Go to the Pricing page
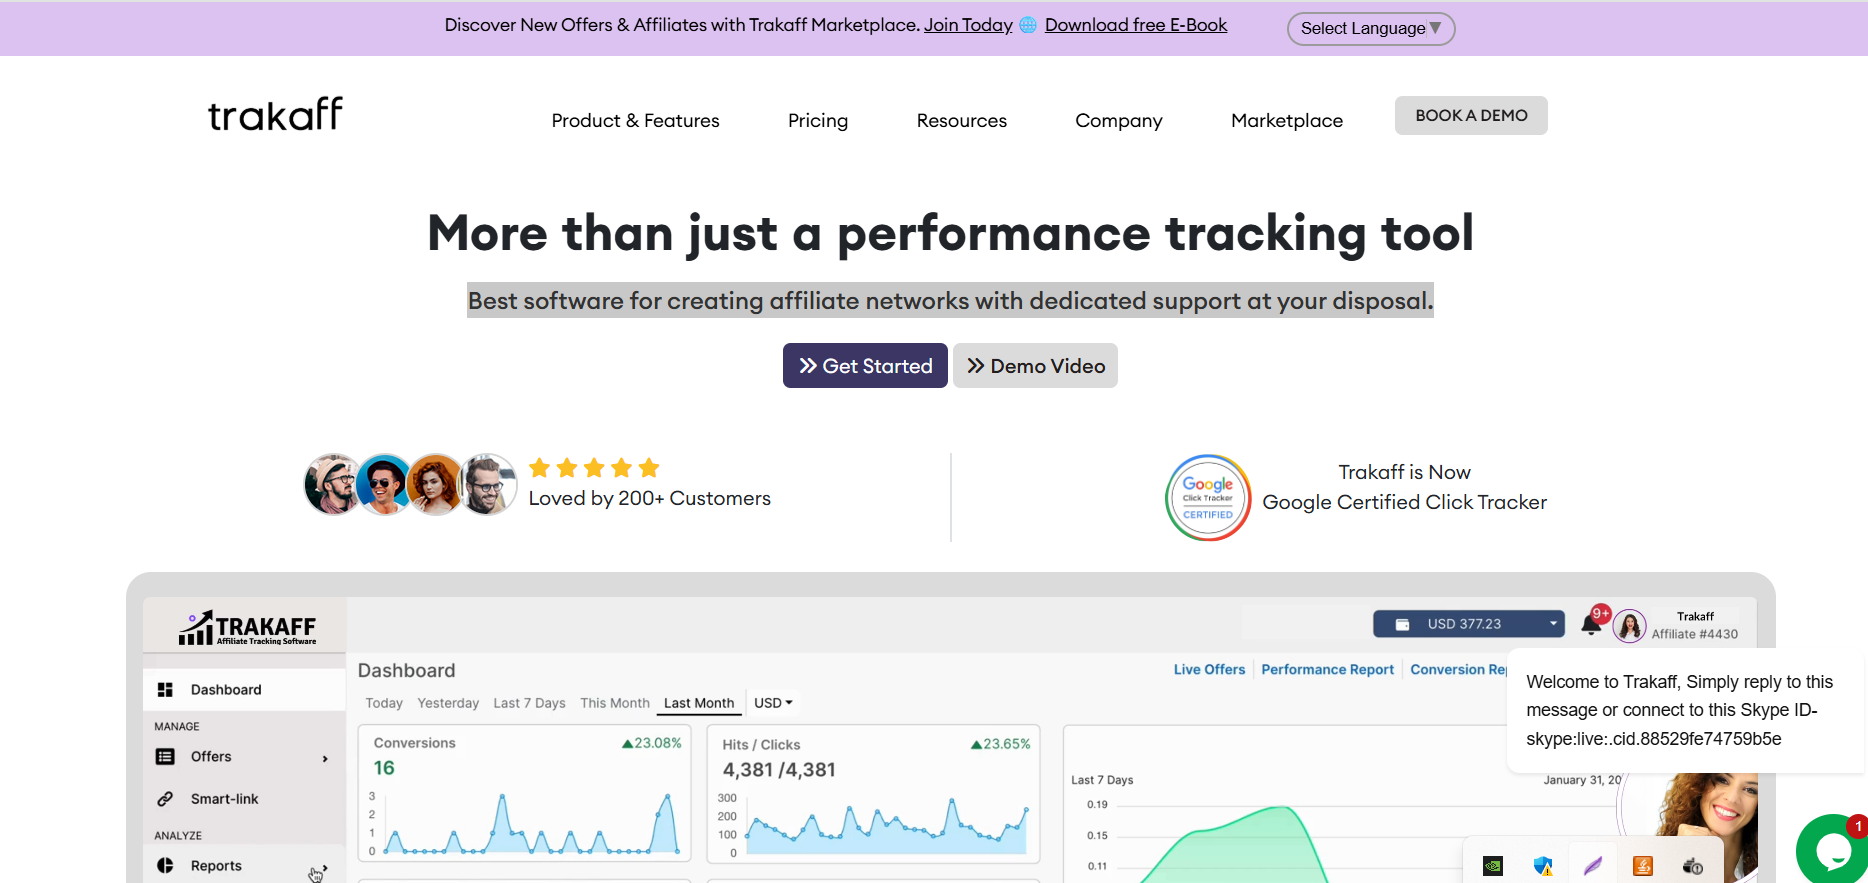 coord(818,121)
